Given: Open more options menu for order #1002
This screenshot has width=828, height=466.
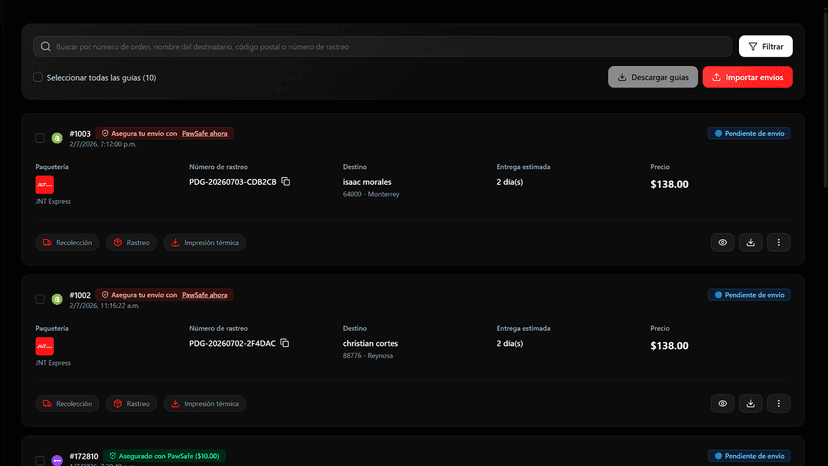Looking at the screenshot, I should click(x=778, y=404).
